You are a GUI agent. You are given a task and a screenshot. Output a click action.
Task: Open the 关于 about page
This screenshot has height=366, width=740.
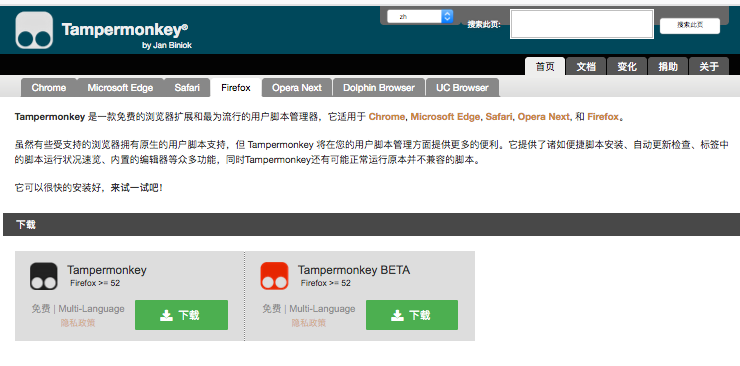[709, 67]
